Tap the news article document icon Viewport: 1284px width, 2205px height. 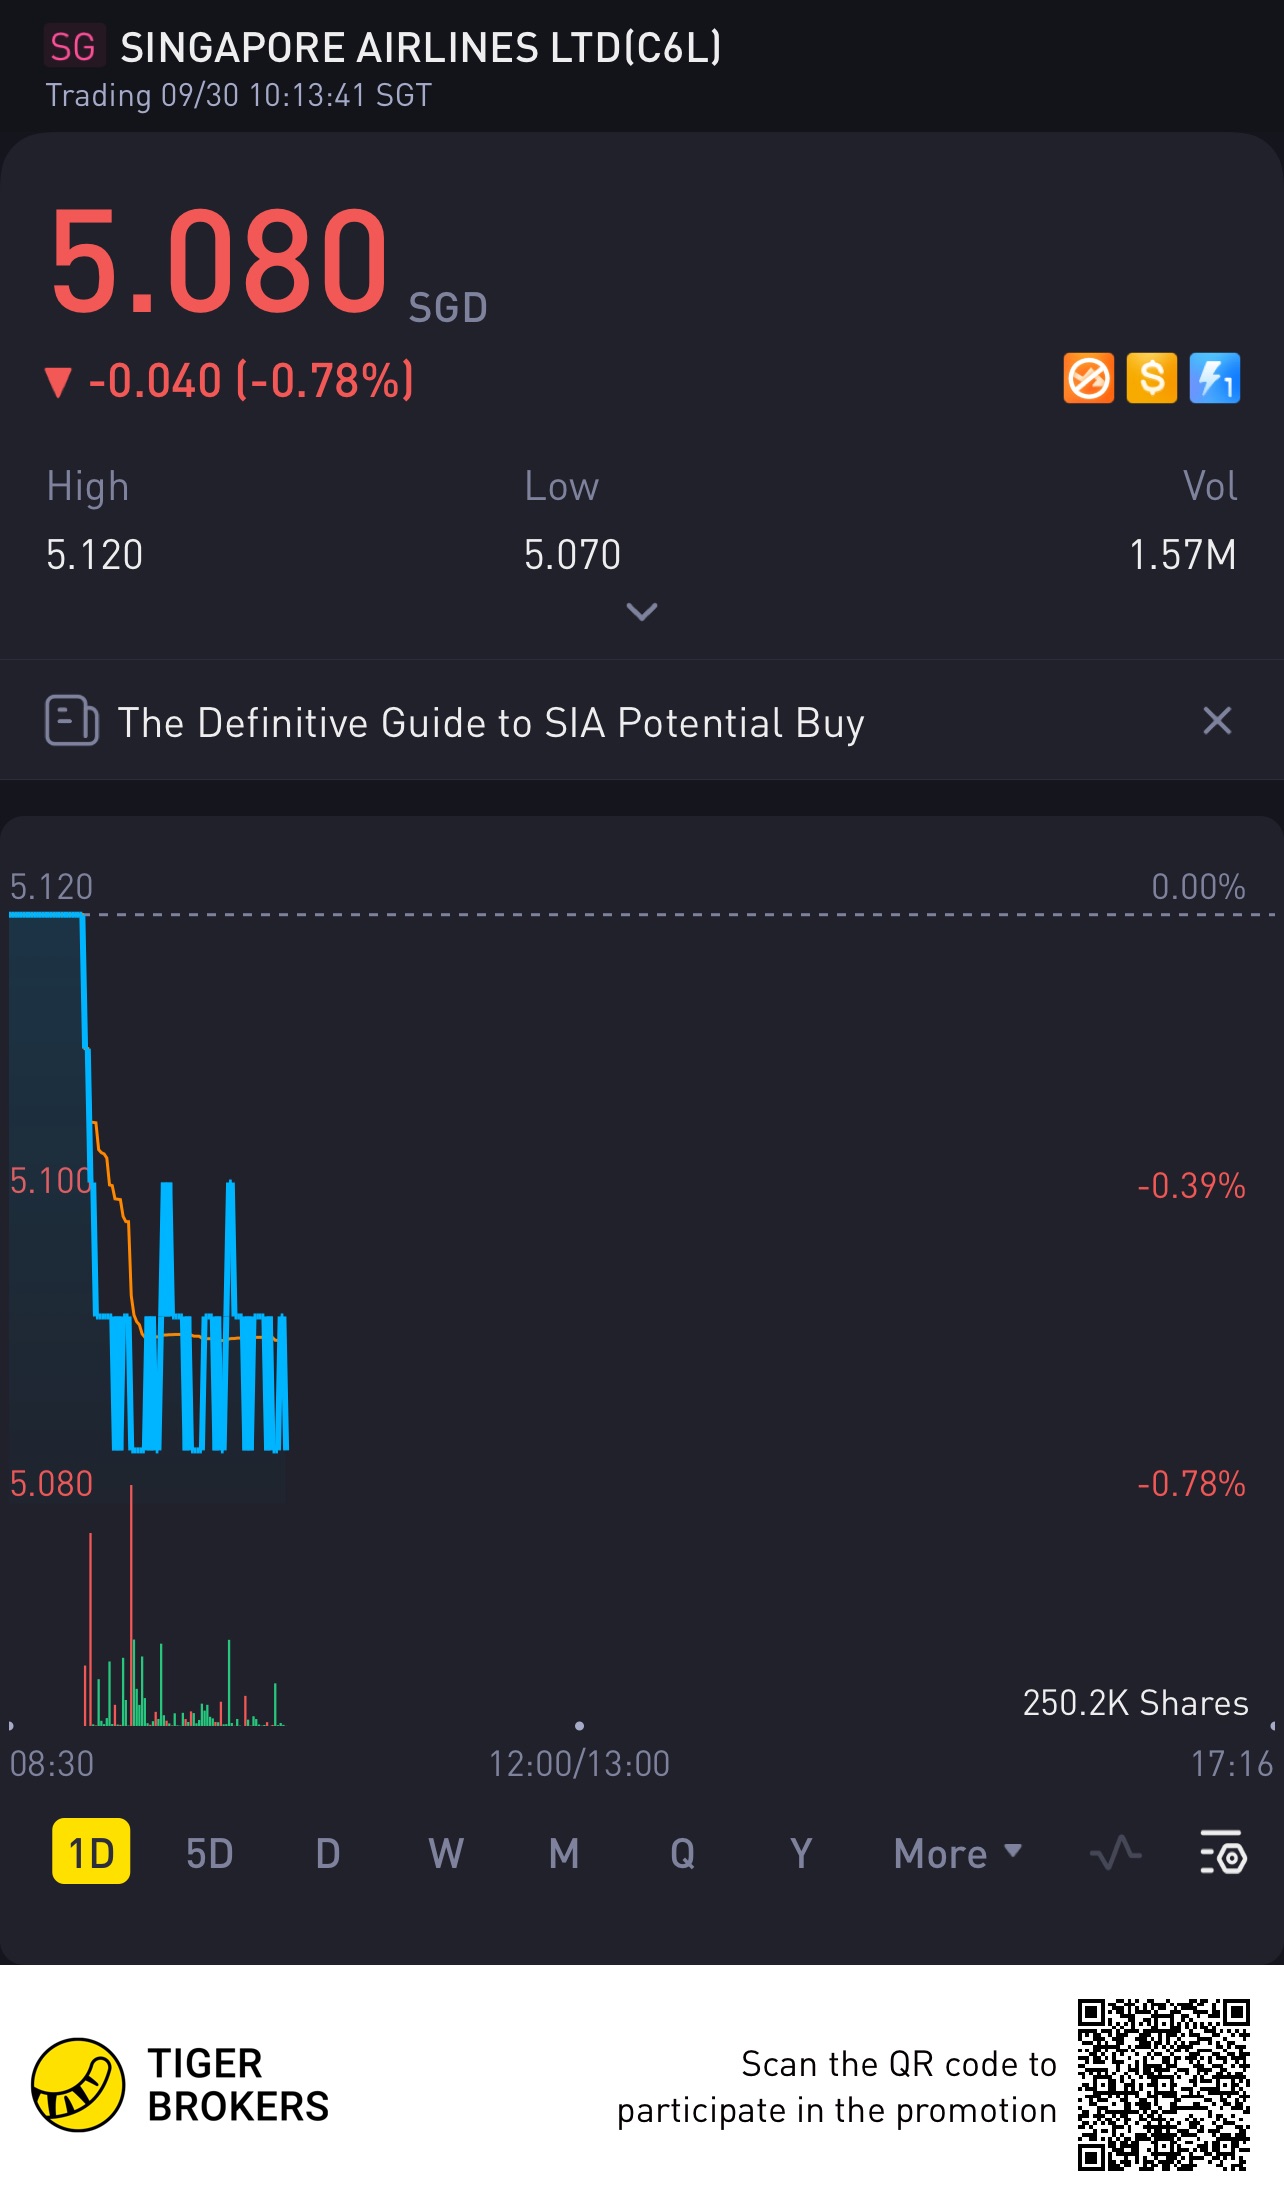72,721
